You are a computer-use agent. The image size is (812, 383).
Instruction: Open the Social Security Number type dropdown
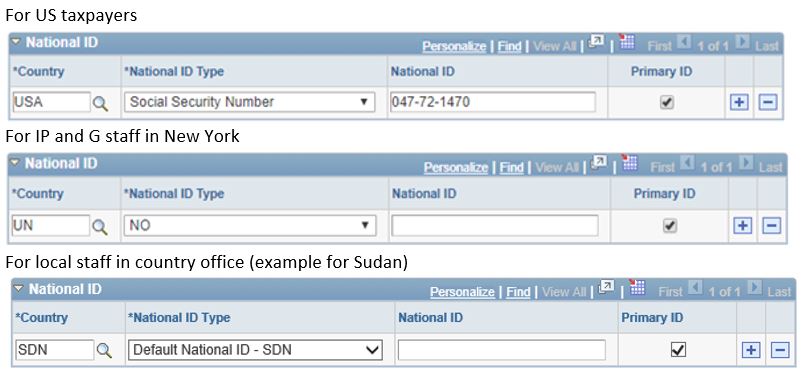click(249, 102)
